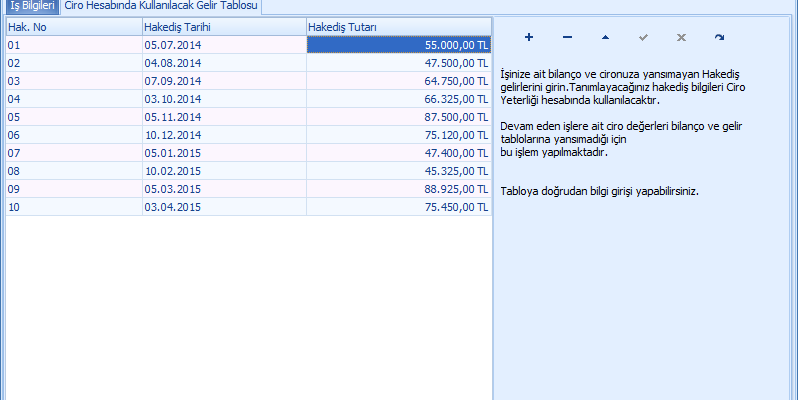Click the minus icon to delete record
The image size is (798, 400).
[x=567, y=38]
